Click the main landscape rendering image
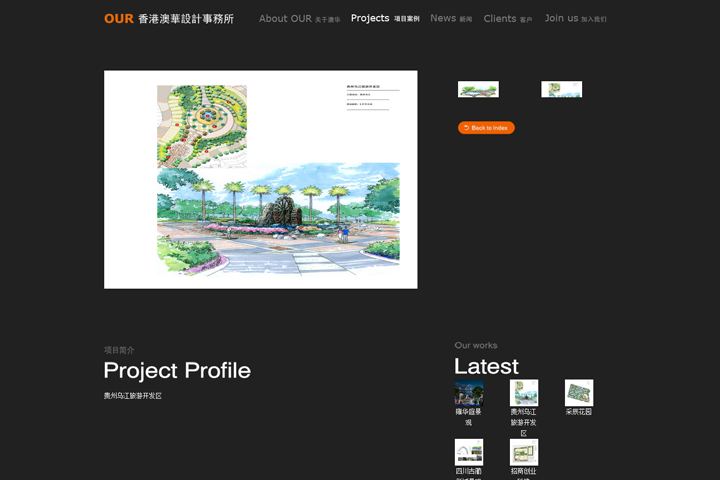Image resolution: width=720 pixels, height=480 pixels. coord(260,179)
